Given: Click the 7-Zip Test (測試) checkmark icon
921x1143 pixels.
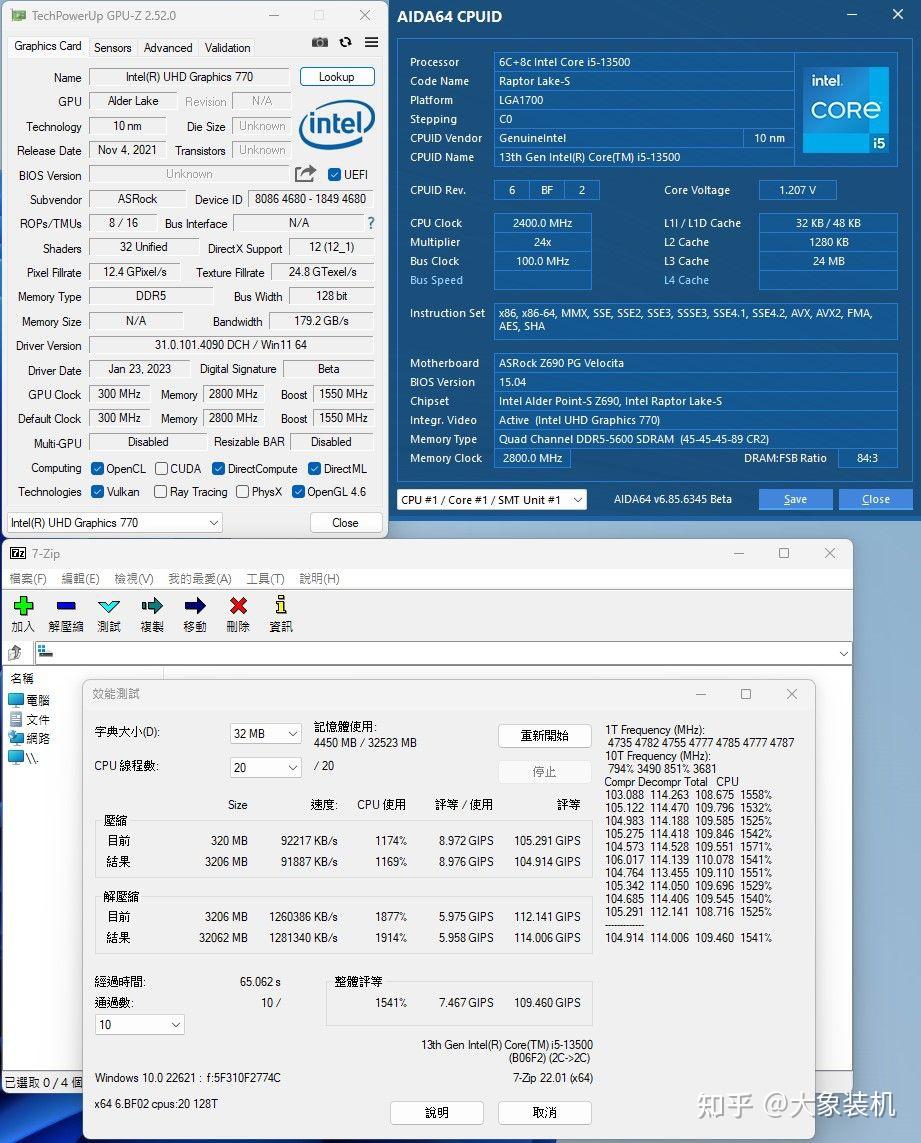Looking at the screenshot, I should click(109, 605).
